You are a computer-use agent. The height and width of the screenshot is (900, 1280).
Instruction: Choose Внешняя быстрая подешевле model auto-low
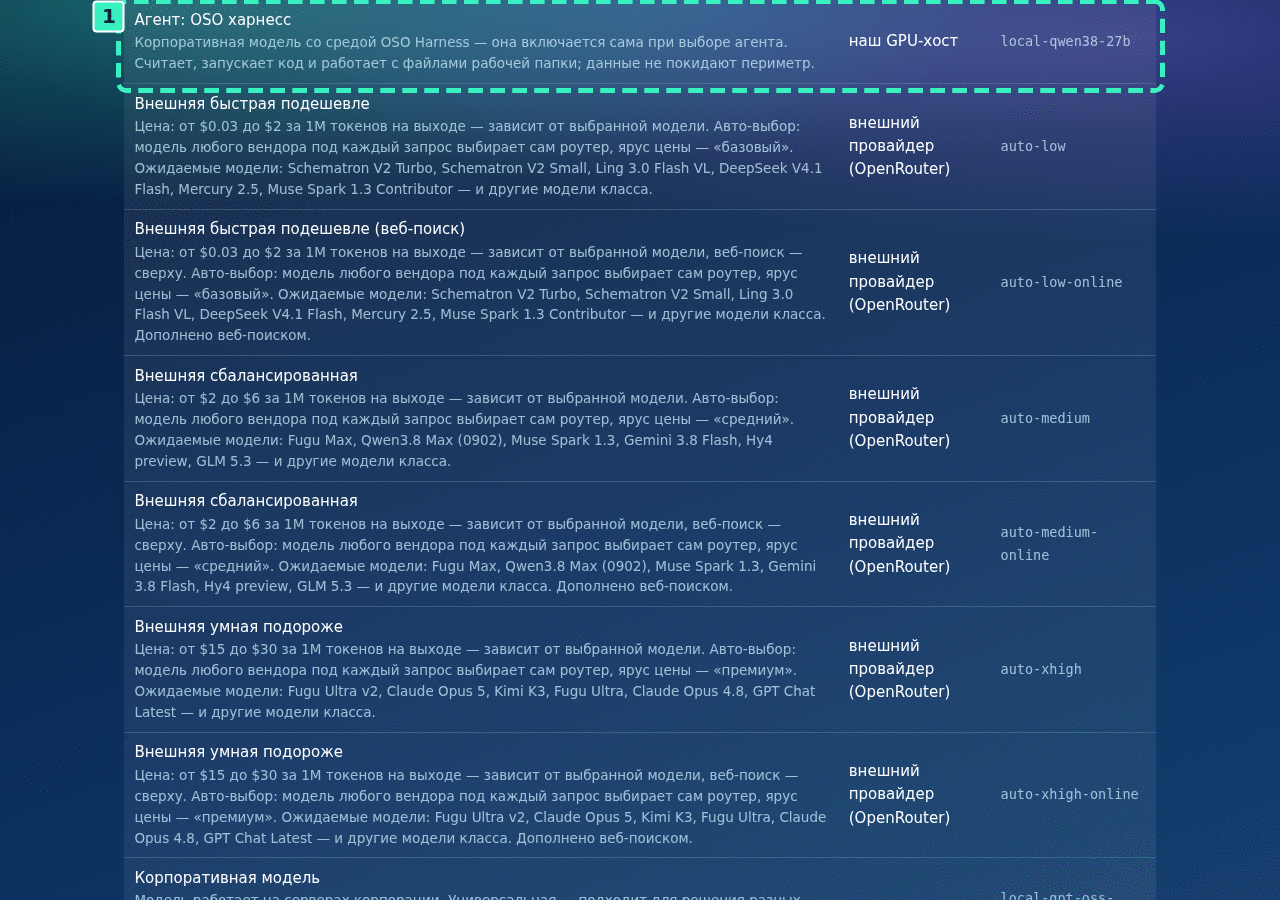(640, 146)
